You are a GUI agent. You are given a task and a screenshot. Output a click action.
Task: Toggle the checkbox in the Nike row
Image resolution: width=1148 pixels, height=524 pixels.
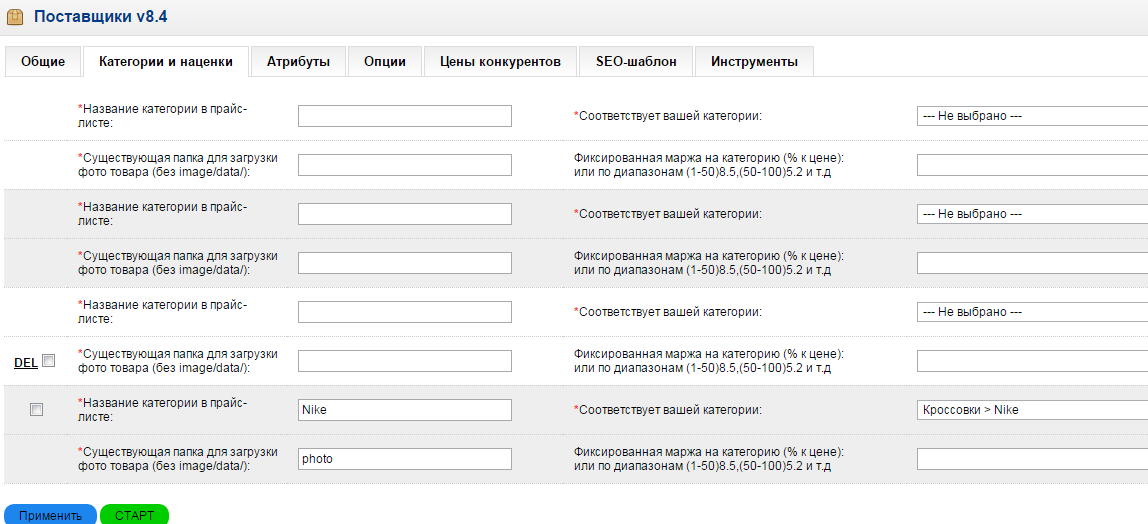pos(37,409)
